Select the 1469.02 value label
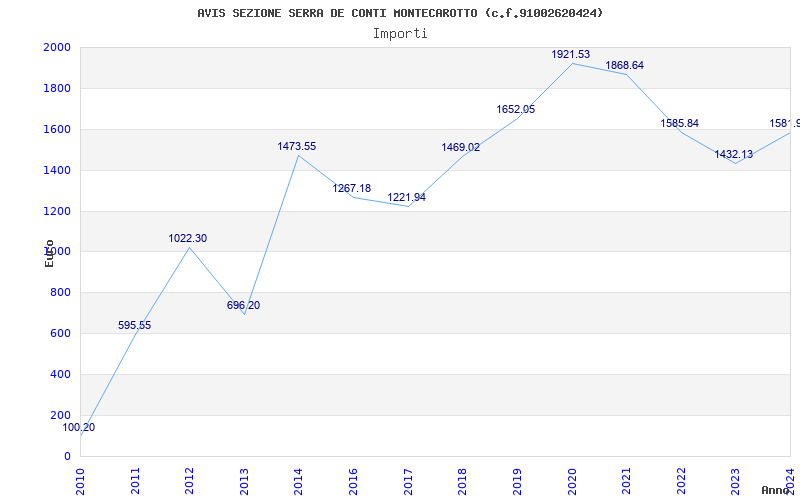This screenshot has height=500, width=800. pyautogui.click(x=461, y=147)
